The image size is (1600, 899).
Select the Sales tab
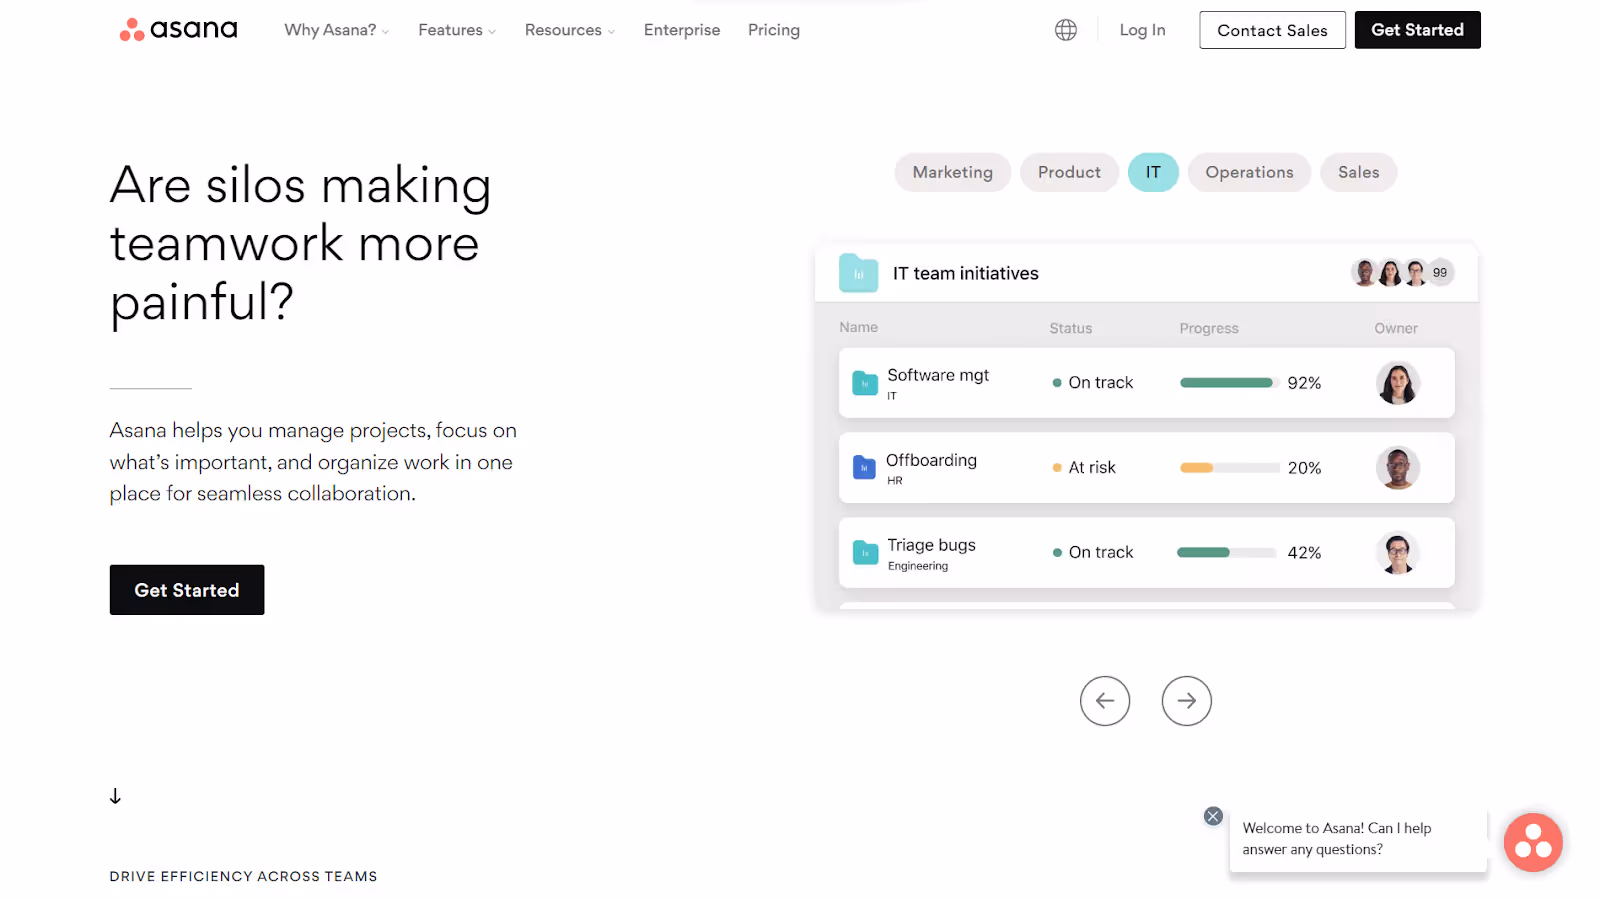pos(1358,172)
